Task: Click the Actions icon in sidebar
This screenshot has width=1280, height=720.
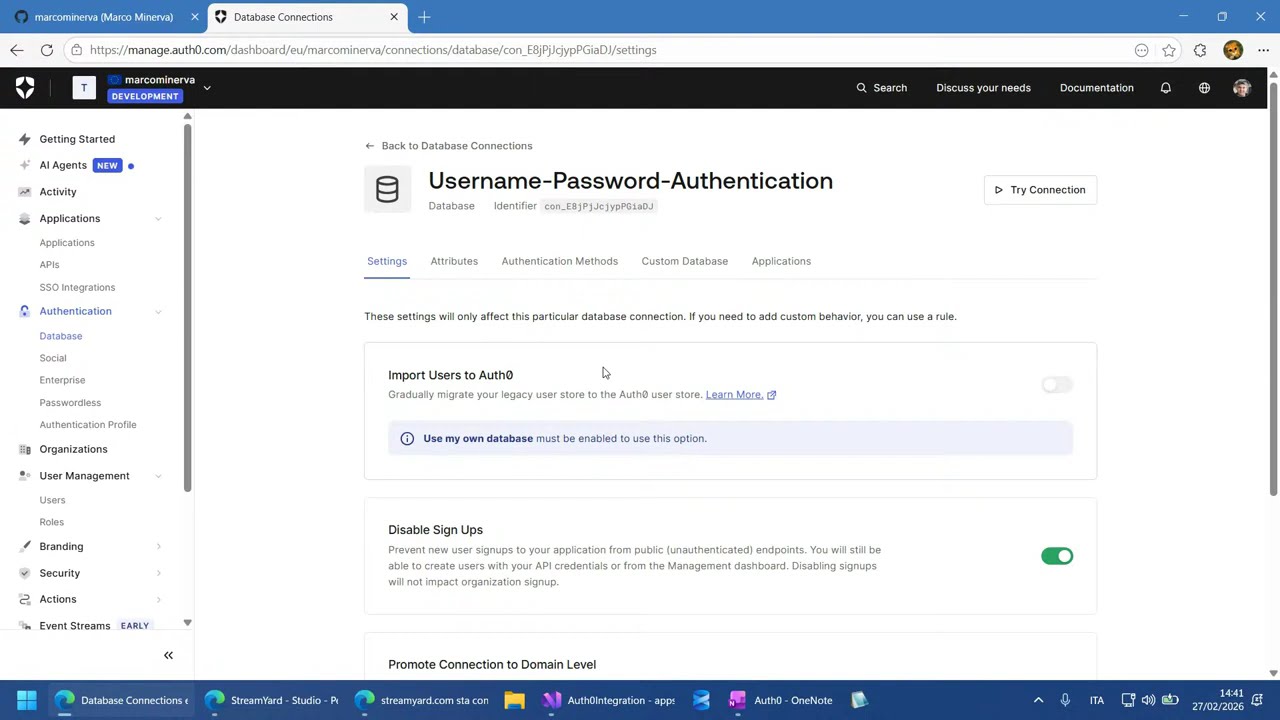Action: [25, 599]
